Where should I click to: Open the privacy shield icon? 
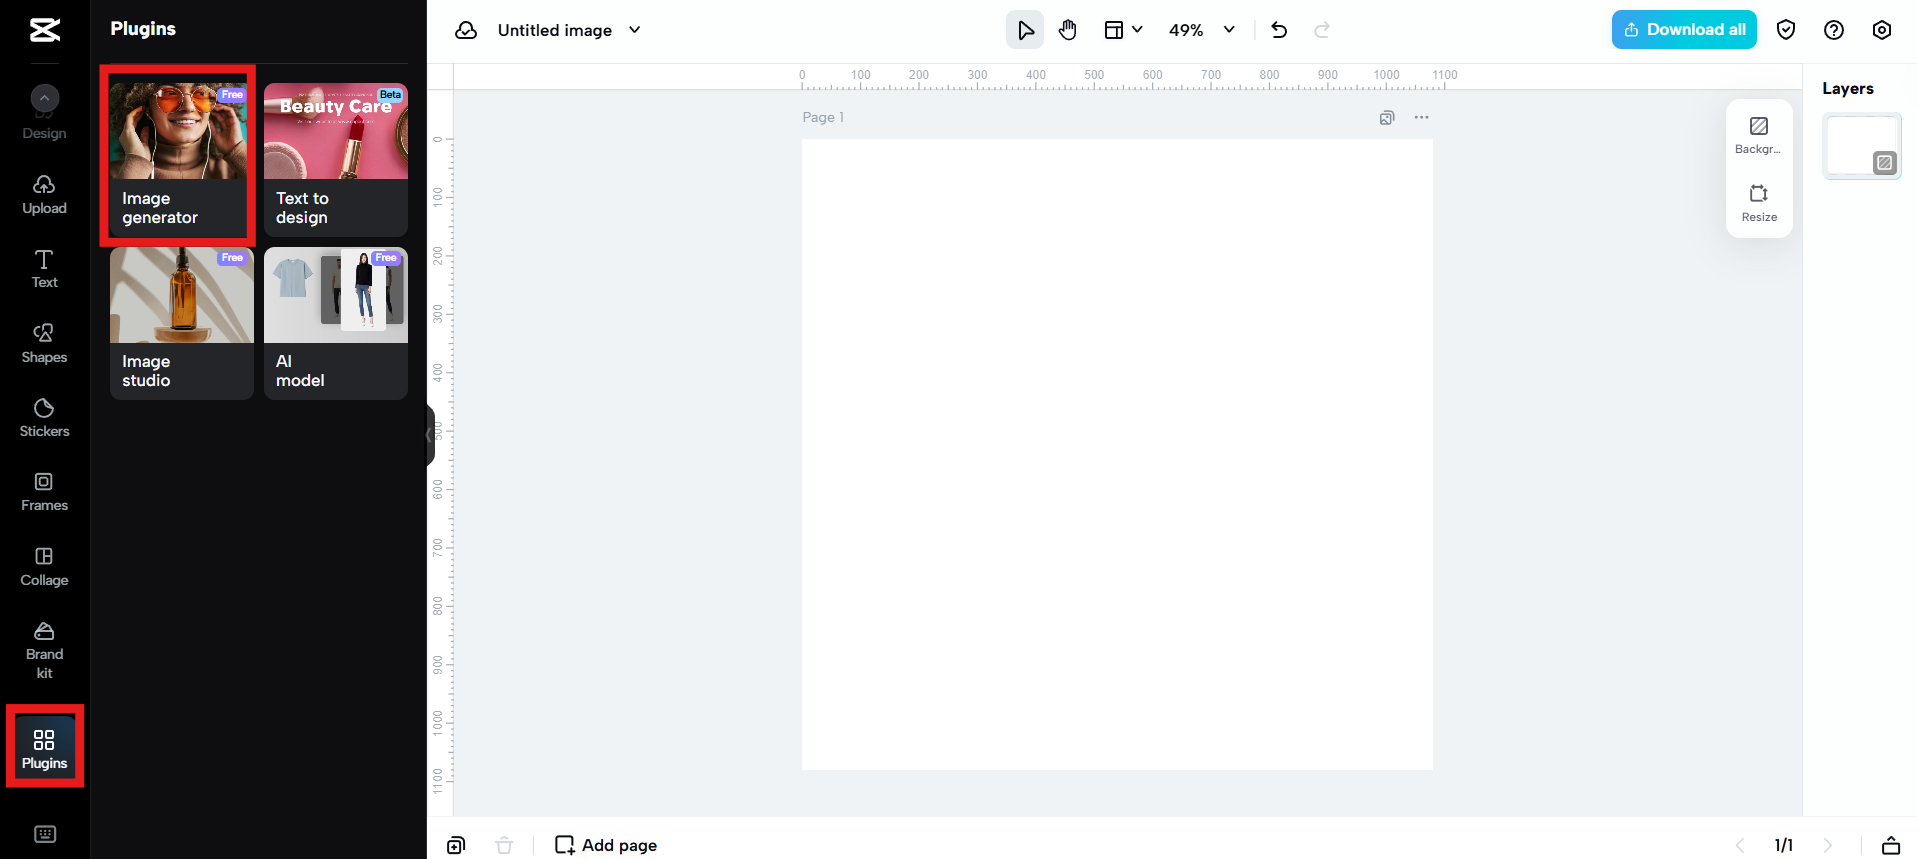point(1786,30)
